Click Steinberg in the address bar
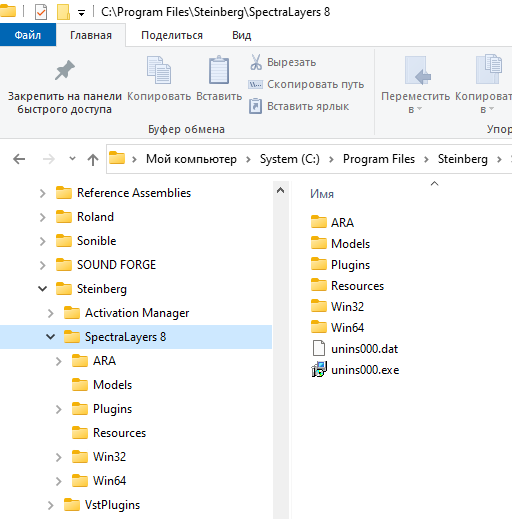Viewport: 512px width, 519px height. (463, 159)
